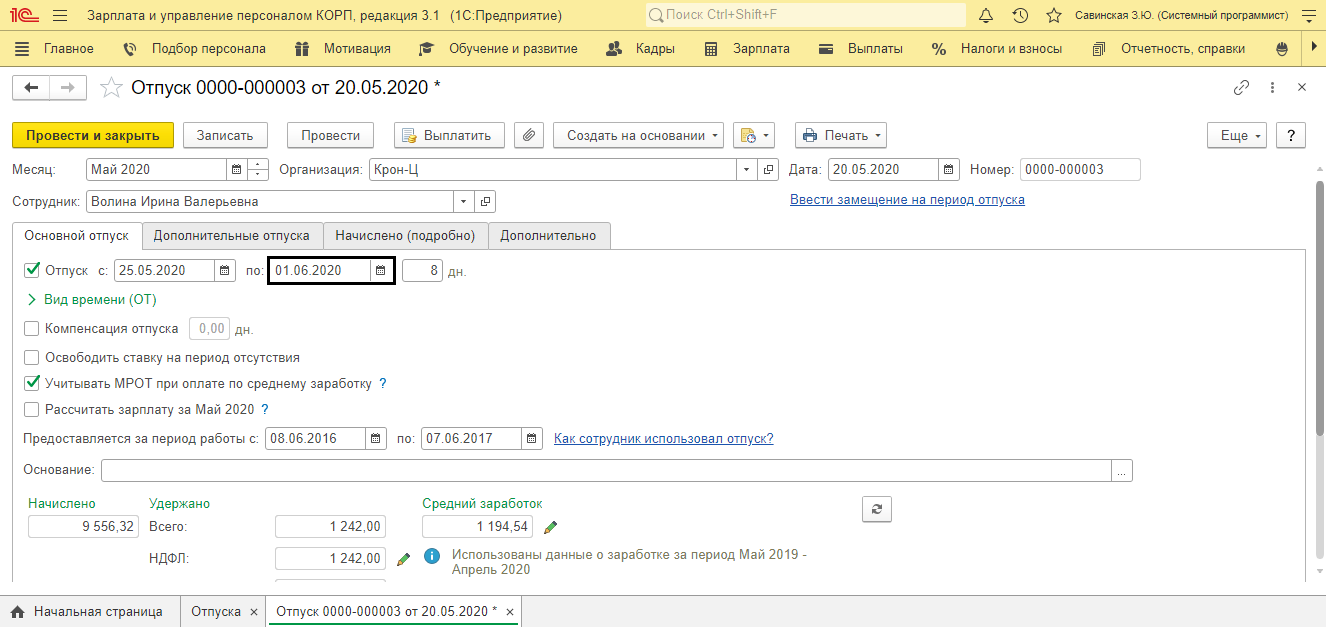Viewport: 1326px width, 627px height.
Task: Enable Компенсация отпуска checkbox
Action: [x=31, y=328]
